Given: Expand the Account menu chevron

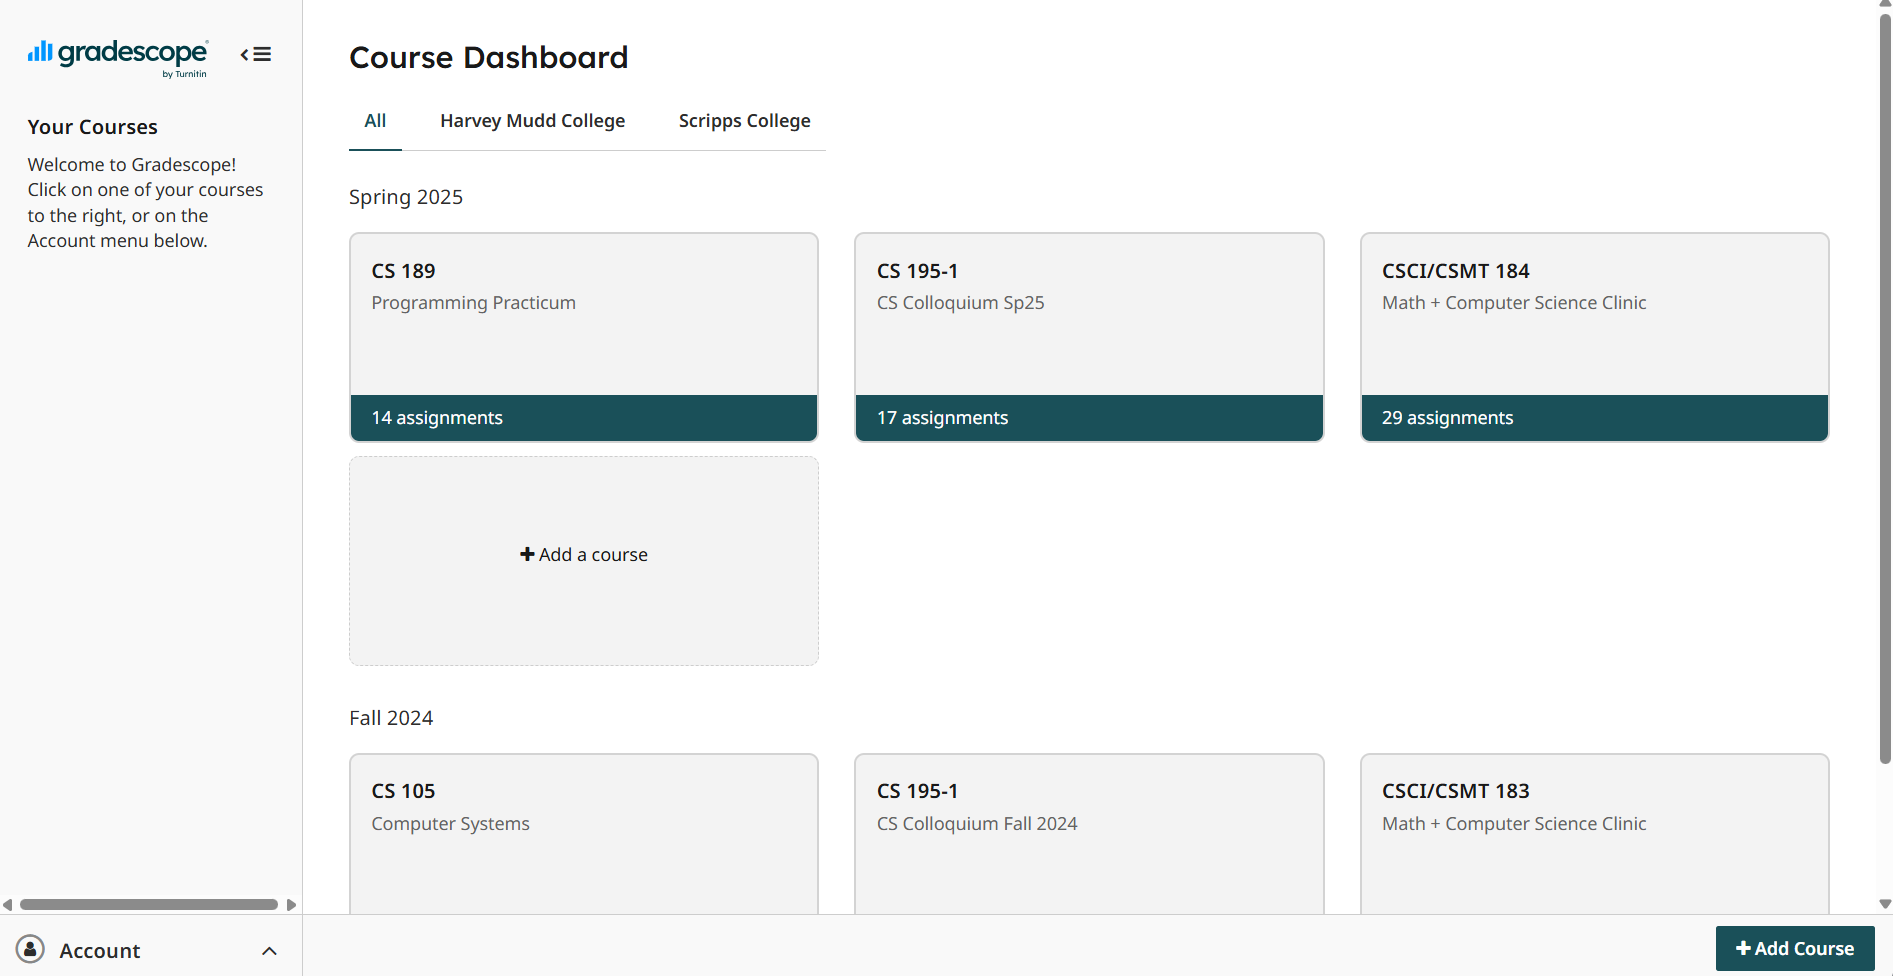Looking at the screenshot, I should (269, 951).
